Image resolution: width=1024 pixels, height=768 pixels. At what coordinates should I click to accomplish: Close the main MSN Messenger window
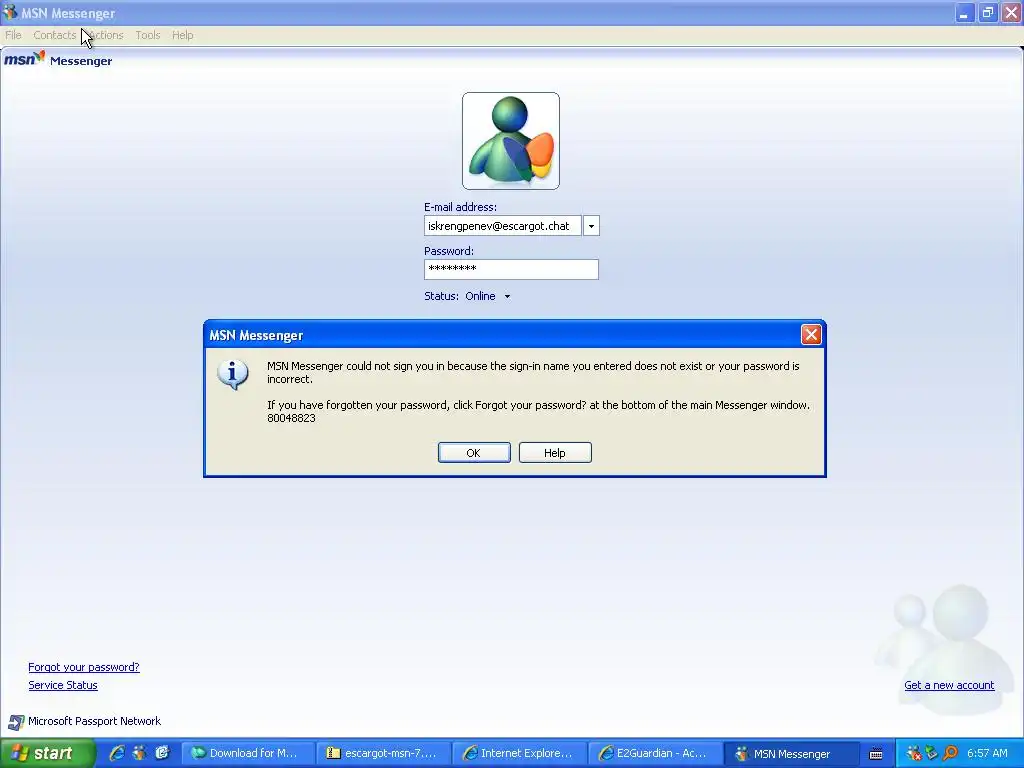(1011, 13)
